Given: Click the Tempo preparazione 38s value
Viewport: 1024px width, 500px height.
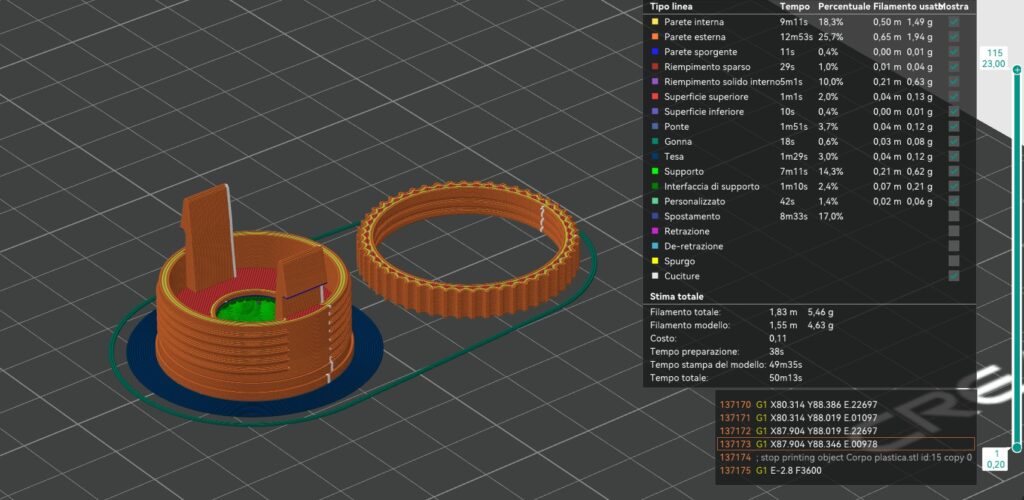Looking at the screenshot, I should coord(776,351).
